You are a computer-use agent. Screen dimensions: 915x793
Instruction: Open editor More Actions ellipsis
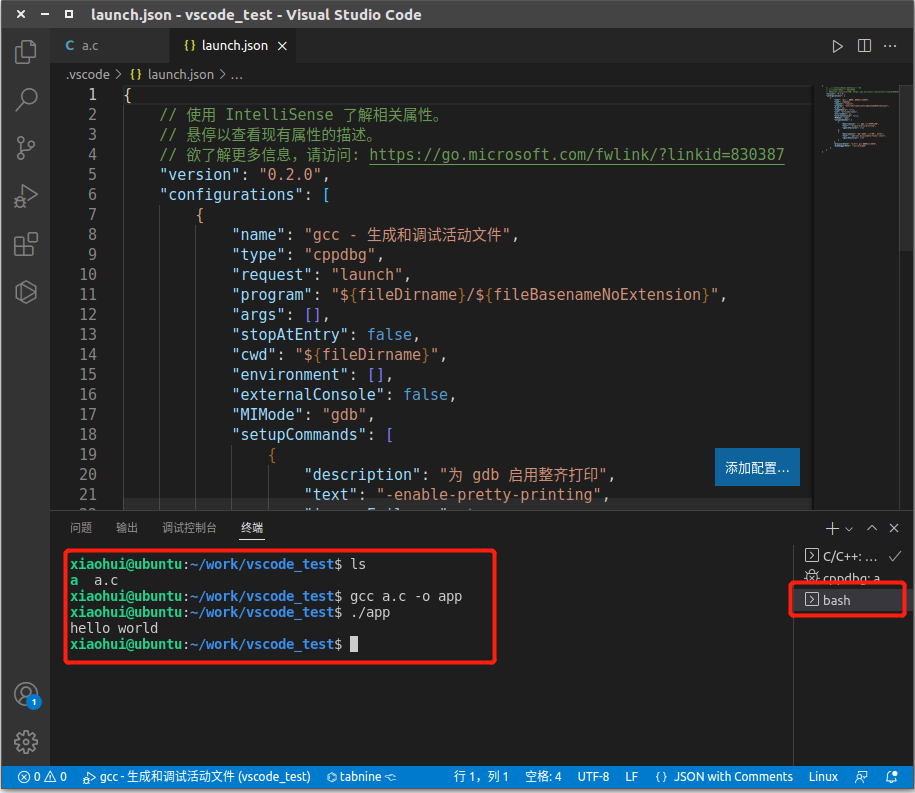890,46
